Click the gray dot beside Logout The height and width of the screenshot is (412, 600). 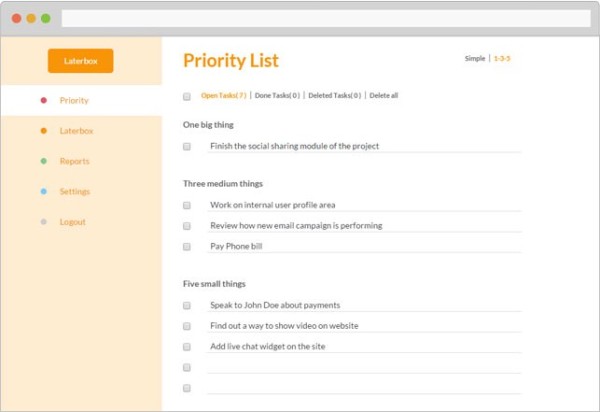[43, 222]
